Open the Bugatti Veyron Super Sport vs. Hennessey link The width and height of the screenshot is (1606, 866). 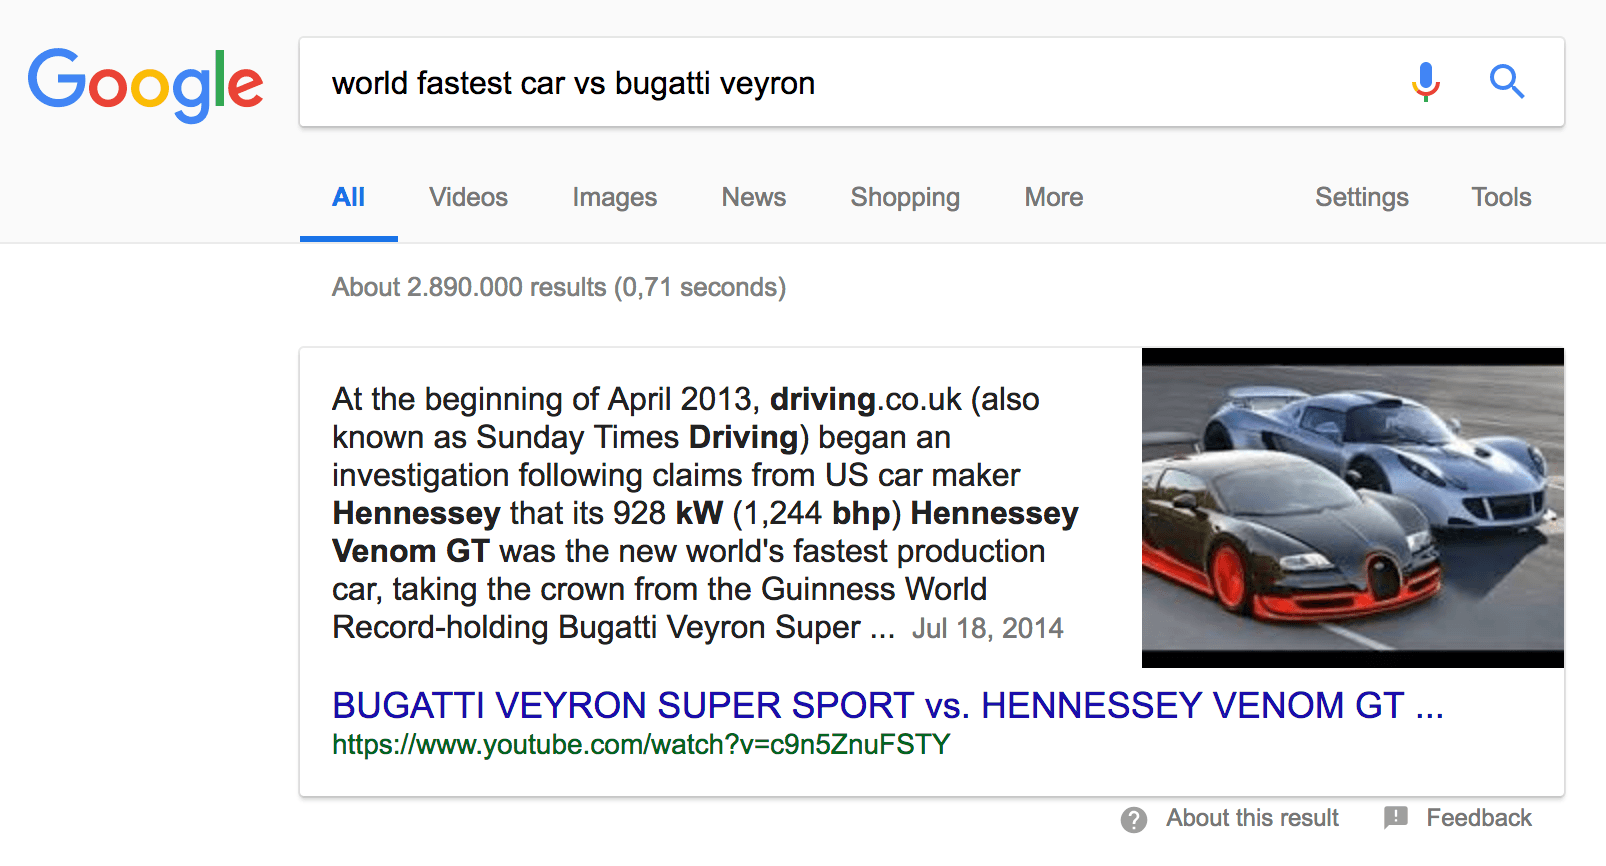pyautogui.click(x=887, y=706)
